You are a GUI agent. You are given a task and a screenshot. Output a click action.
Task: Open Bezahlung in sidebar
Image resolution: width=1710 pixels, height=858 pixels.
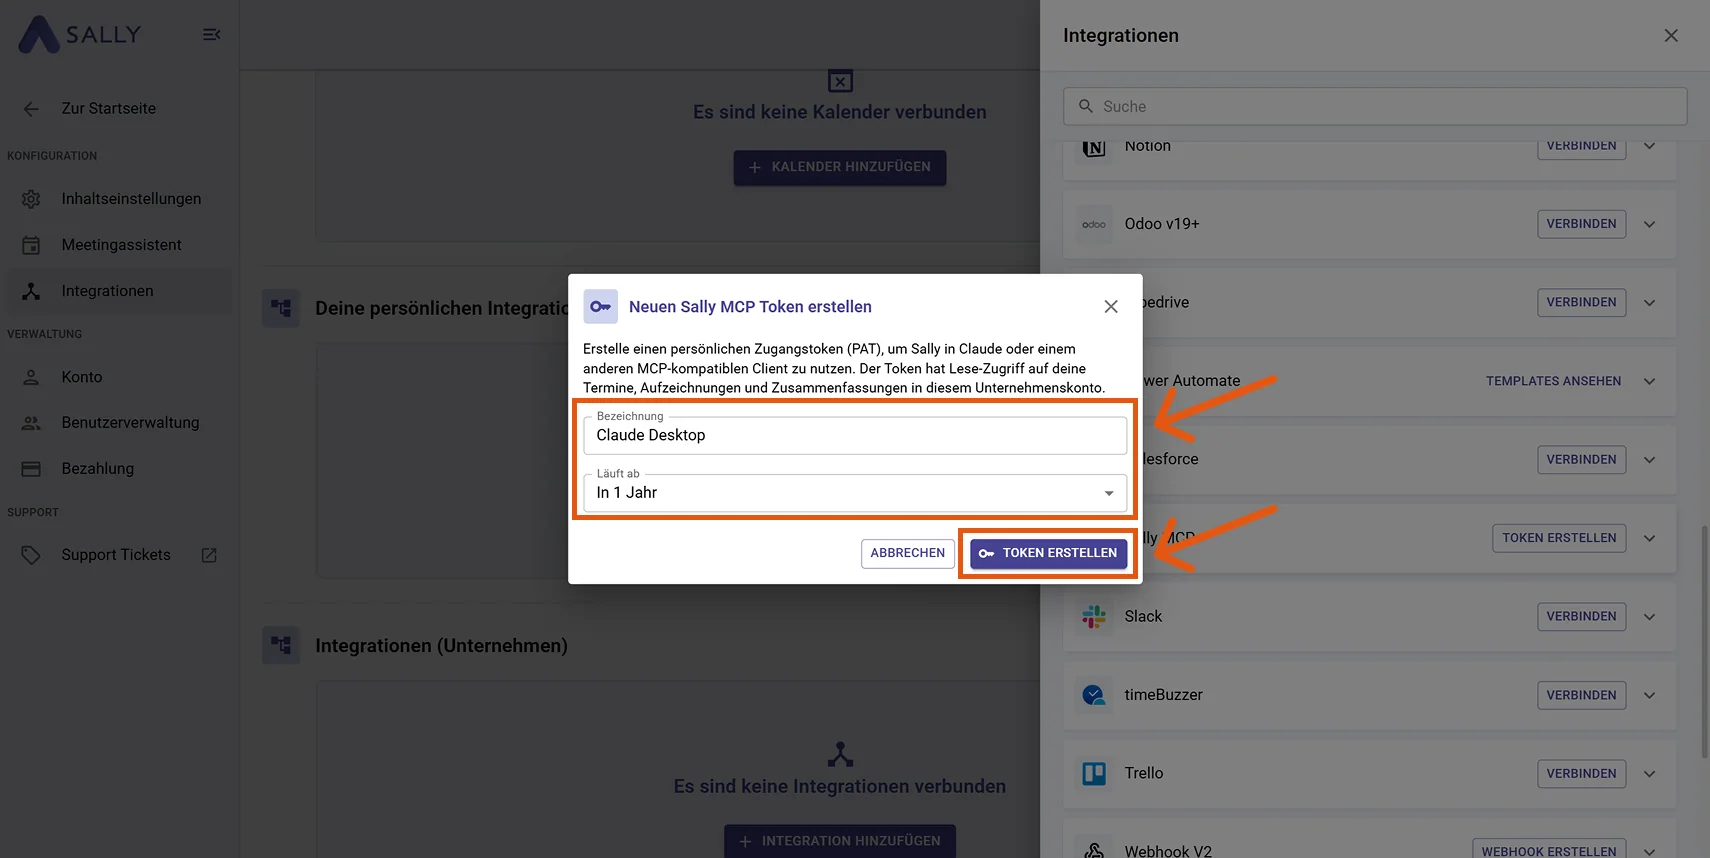[120, 469]
